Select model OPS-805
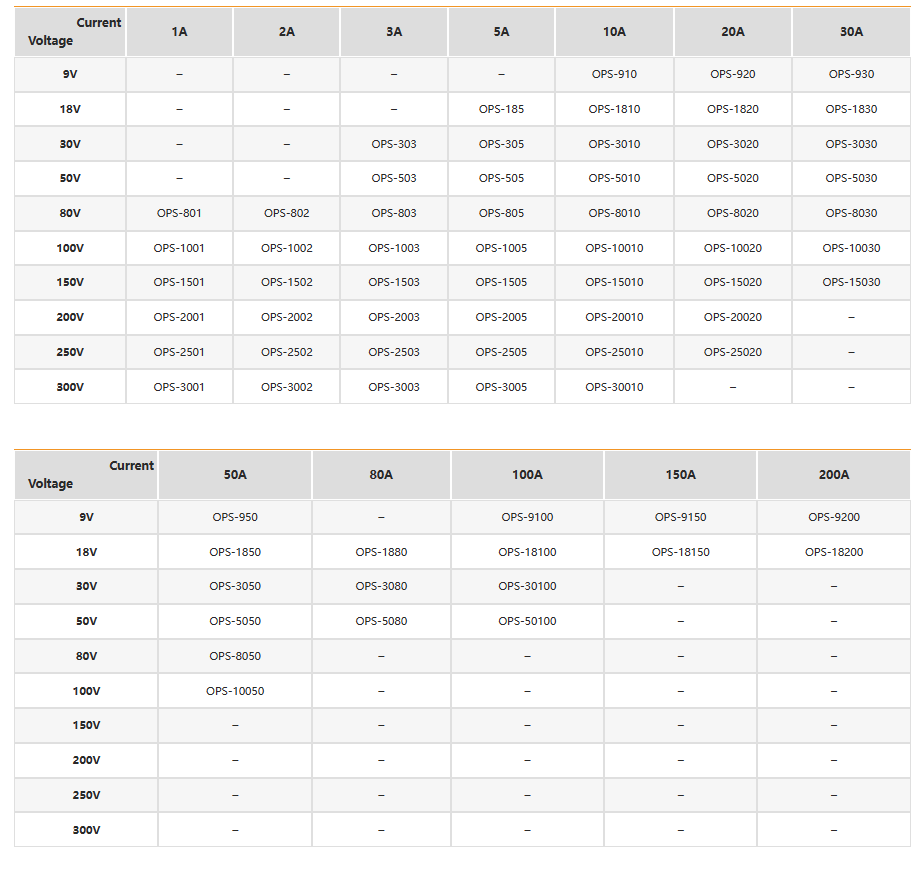The image size is (921, 870). click(x=501, y=213)
